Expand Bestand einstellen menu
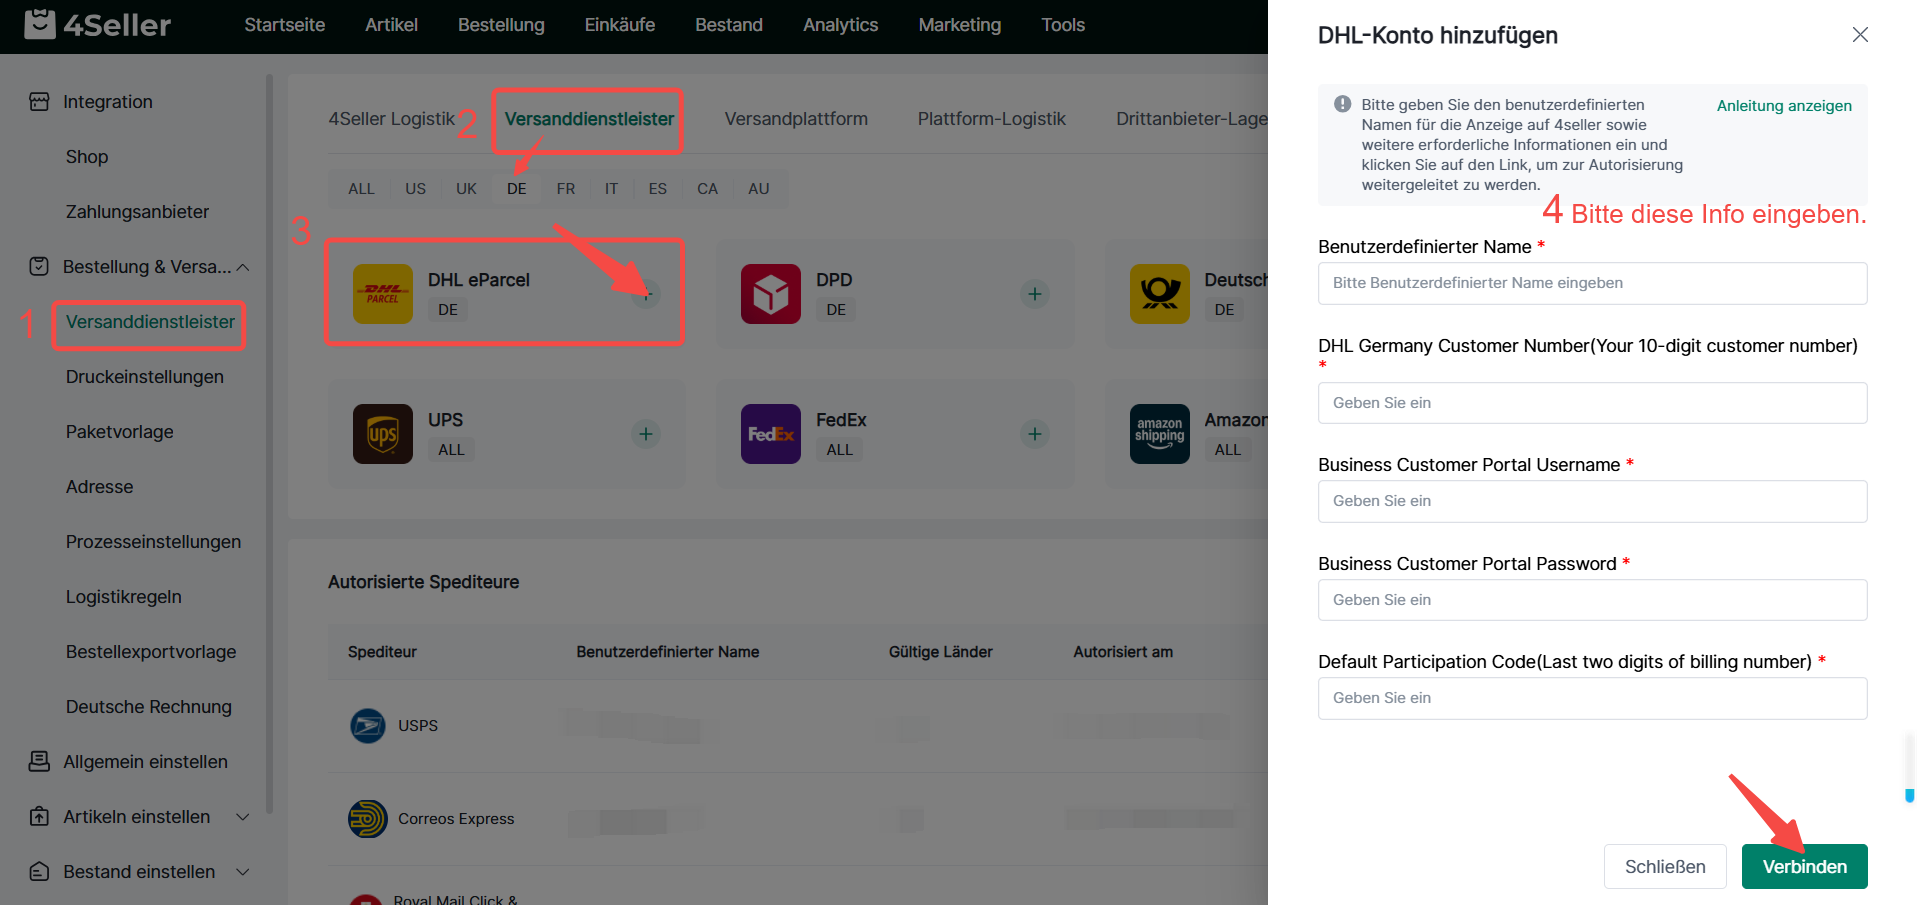 243,872
